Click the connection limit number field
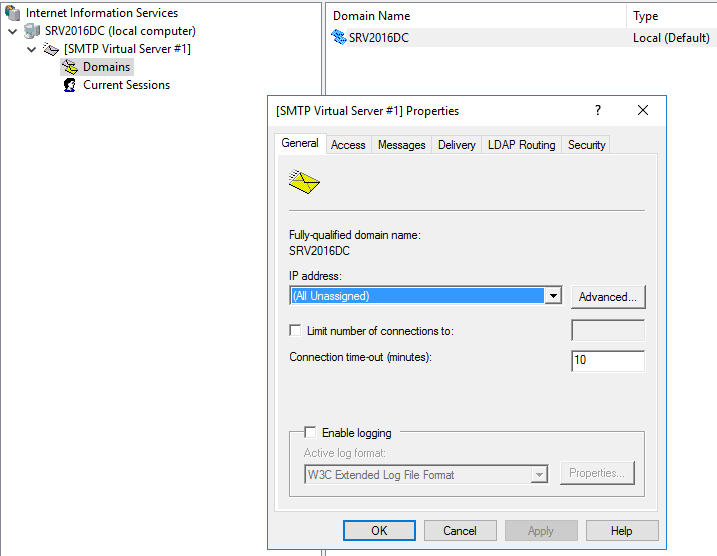The width and height of the screenshot is (717, 556). (608, 330)
